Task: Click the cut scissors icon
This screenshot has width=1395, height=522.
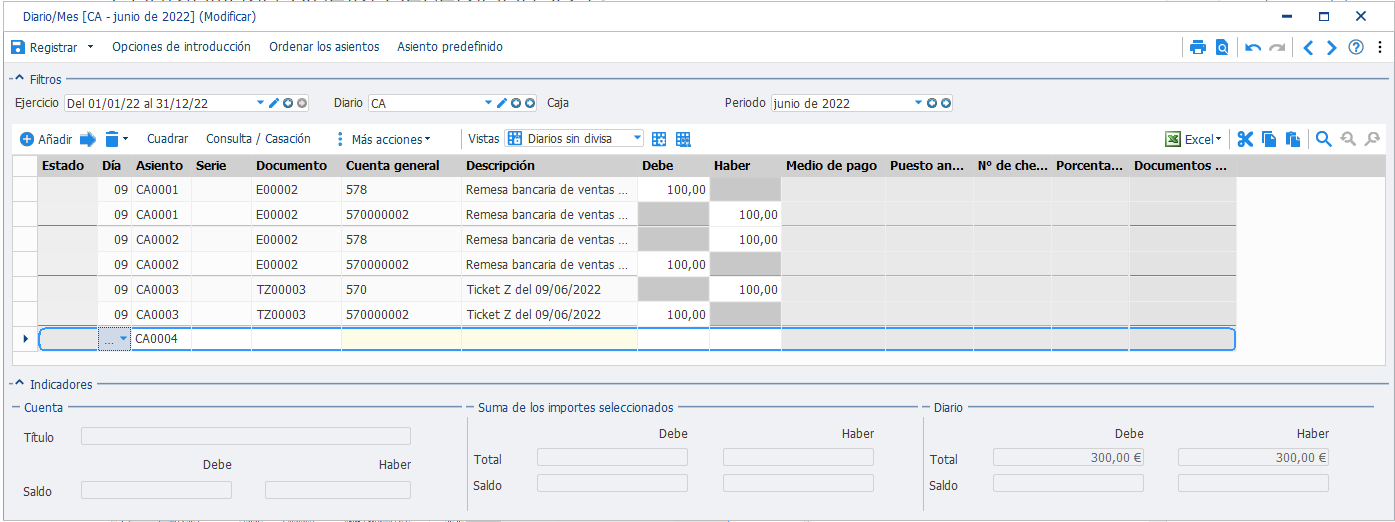Action: click(x=1245, y=139)
